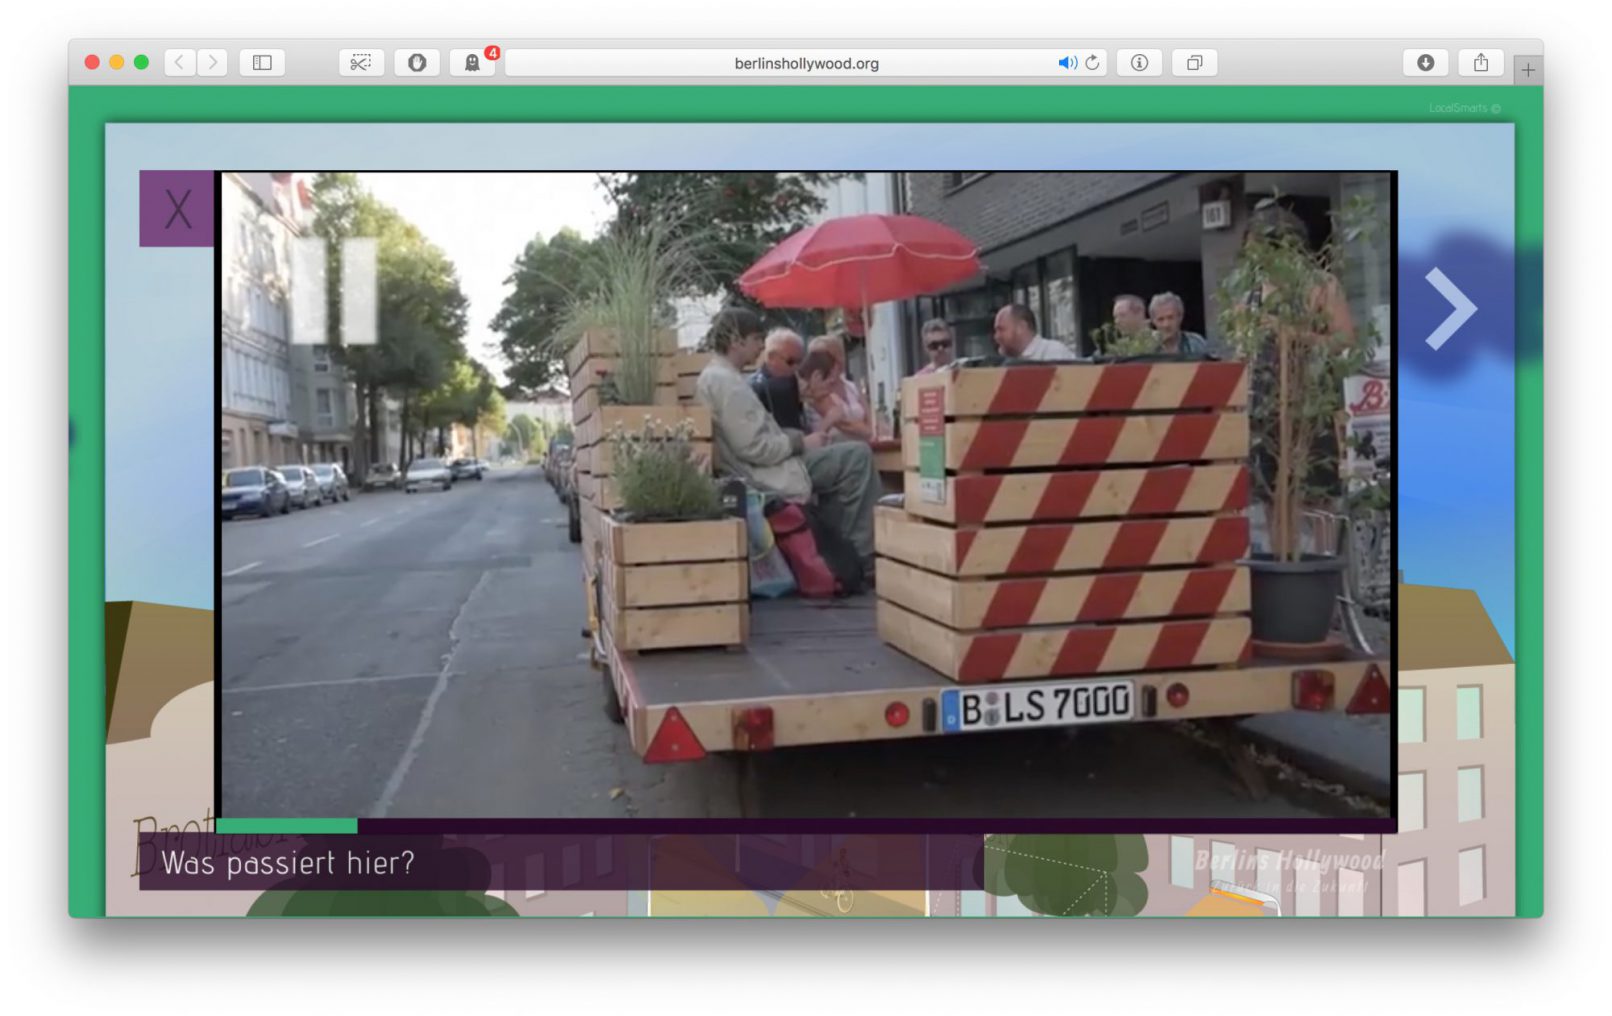The image size is (1612, 1016).
Task: Show all tabs overview
Action: coord(1194,63)
